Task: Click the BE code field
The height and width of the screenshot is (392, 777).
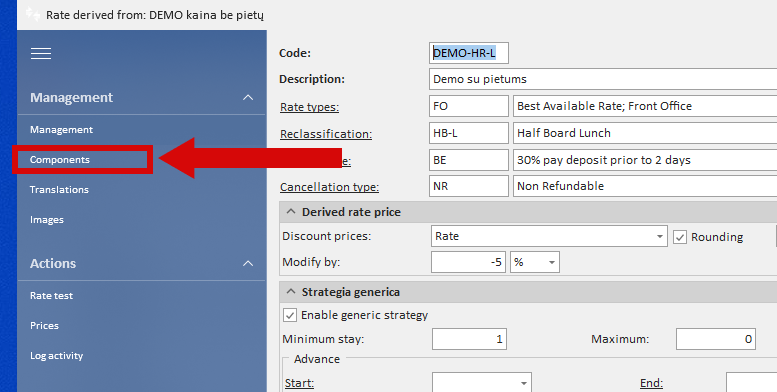Action: [469, 160]
